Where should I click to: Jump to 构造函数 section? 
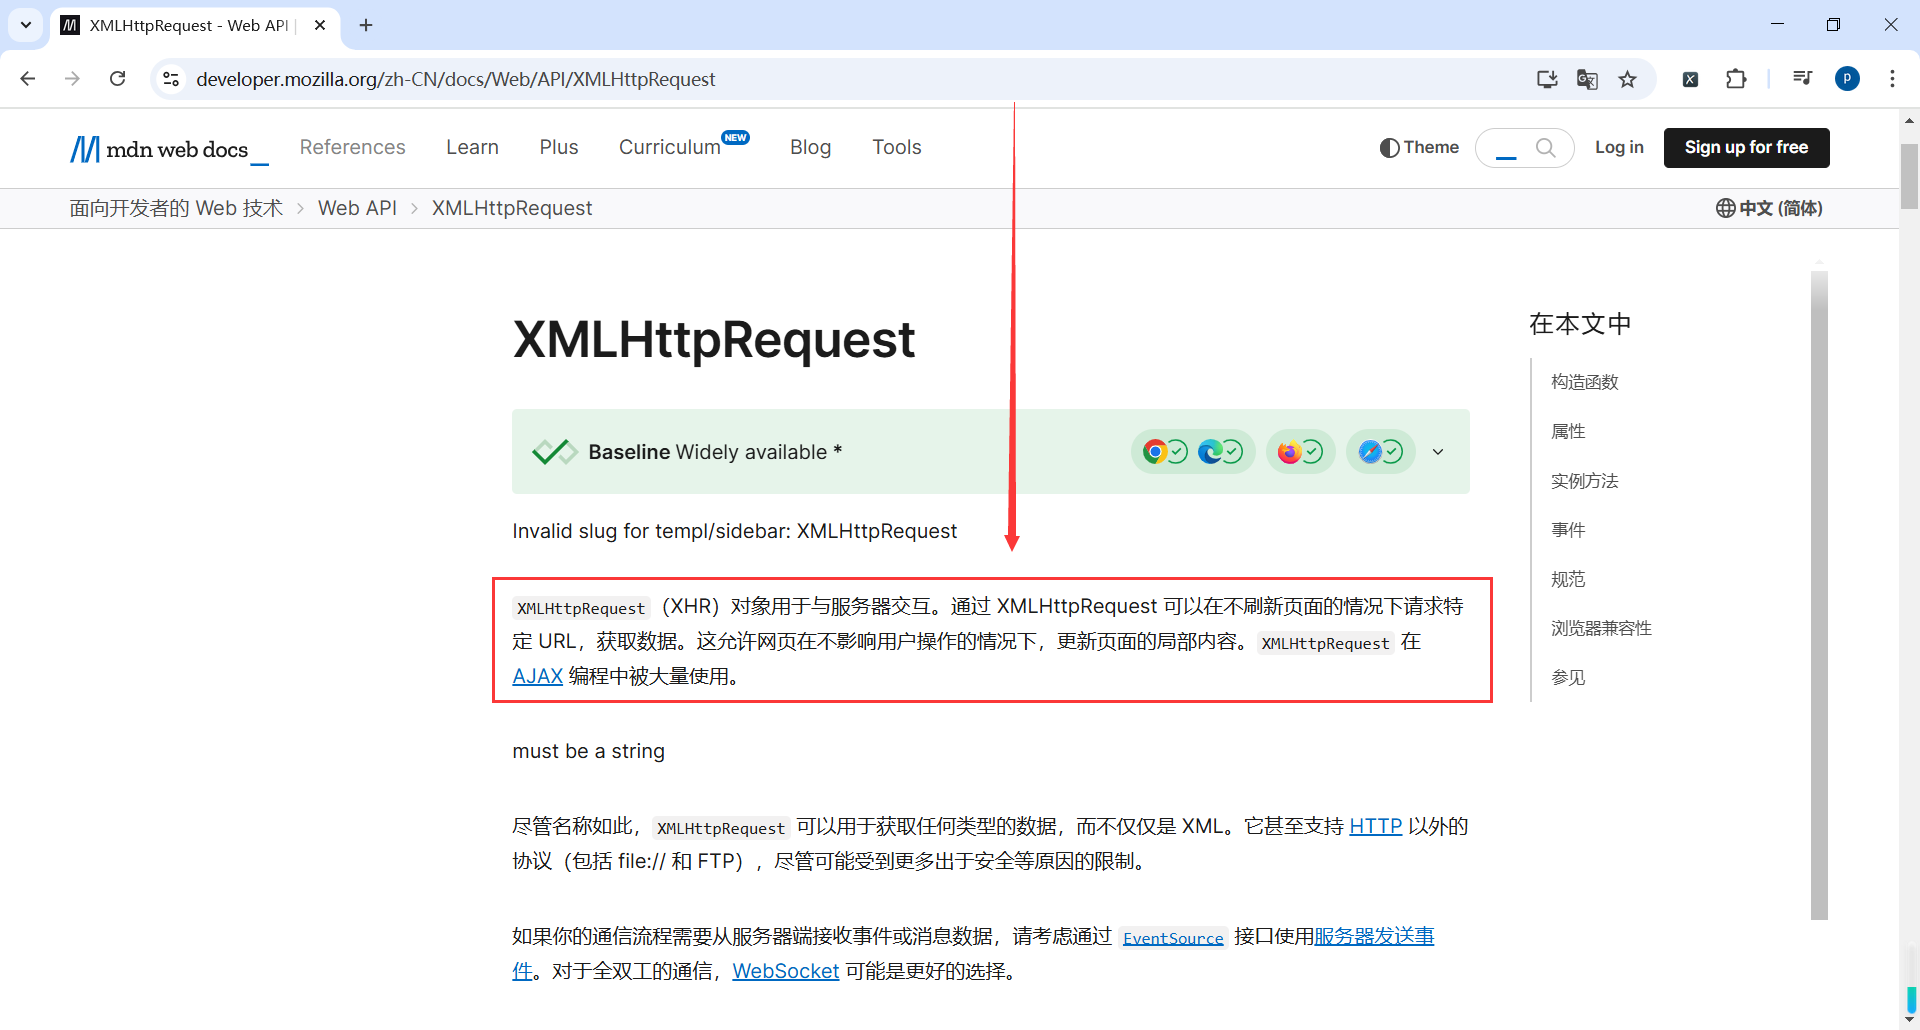pyautogui.click(x=1584, y=382)
